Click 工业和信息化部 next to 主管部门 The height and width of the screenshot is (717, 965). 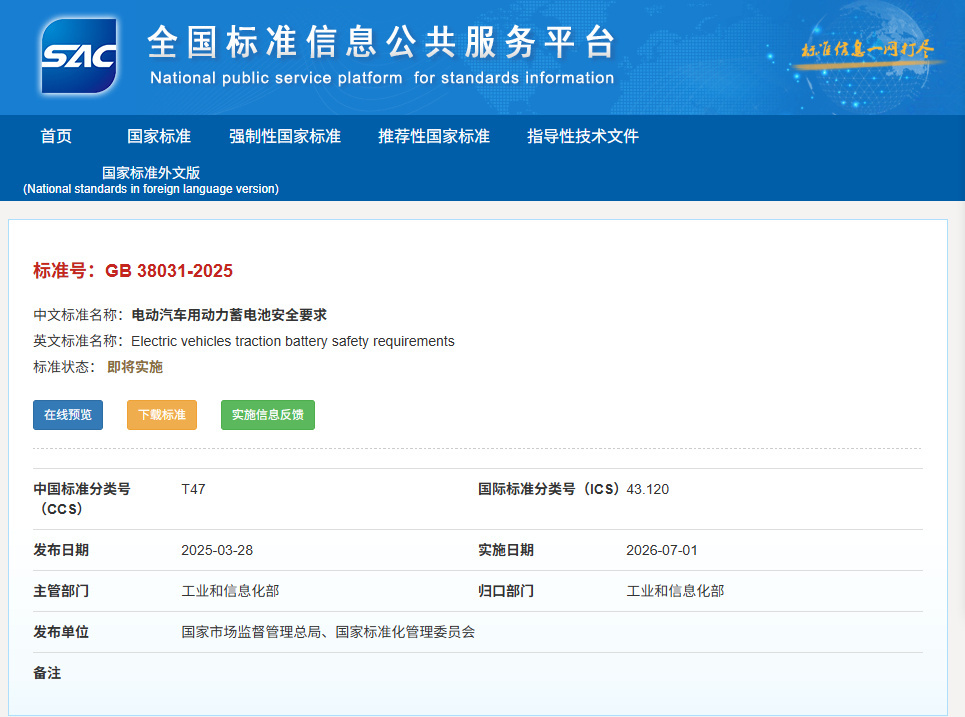point(230,591)
